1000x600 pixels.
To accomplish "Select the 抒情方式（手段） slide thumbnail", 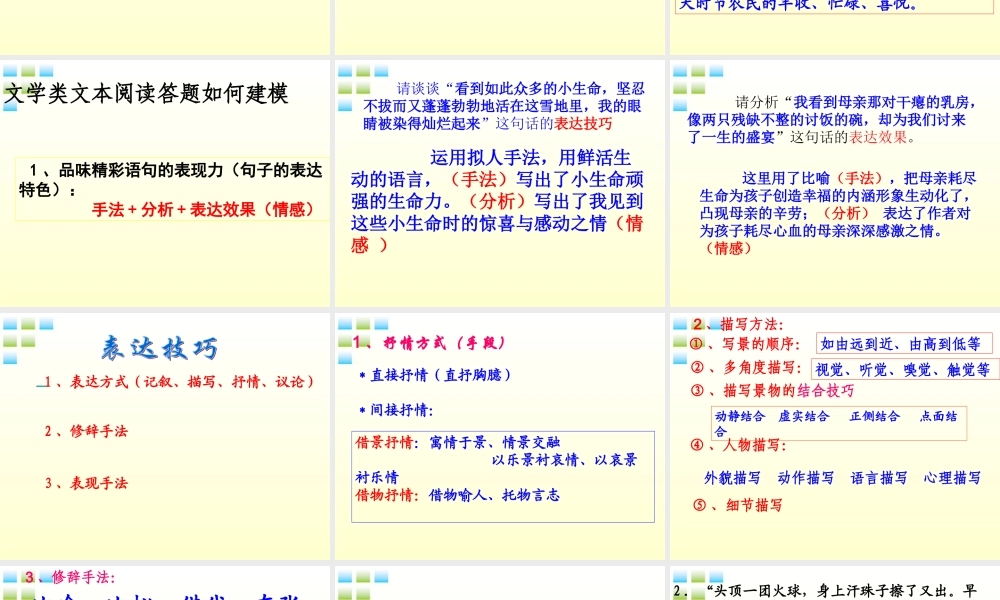I will (x=500, y=436).
